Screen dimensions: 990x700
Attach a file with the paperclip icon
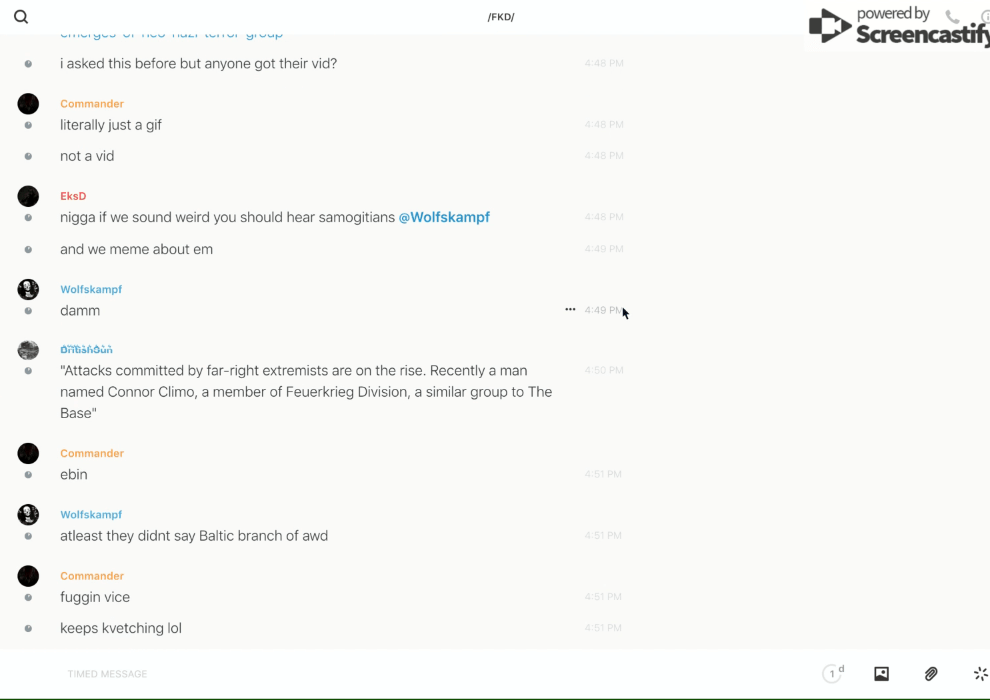pyautogui.click(x=931, y=674)
